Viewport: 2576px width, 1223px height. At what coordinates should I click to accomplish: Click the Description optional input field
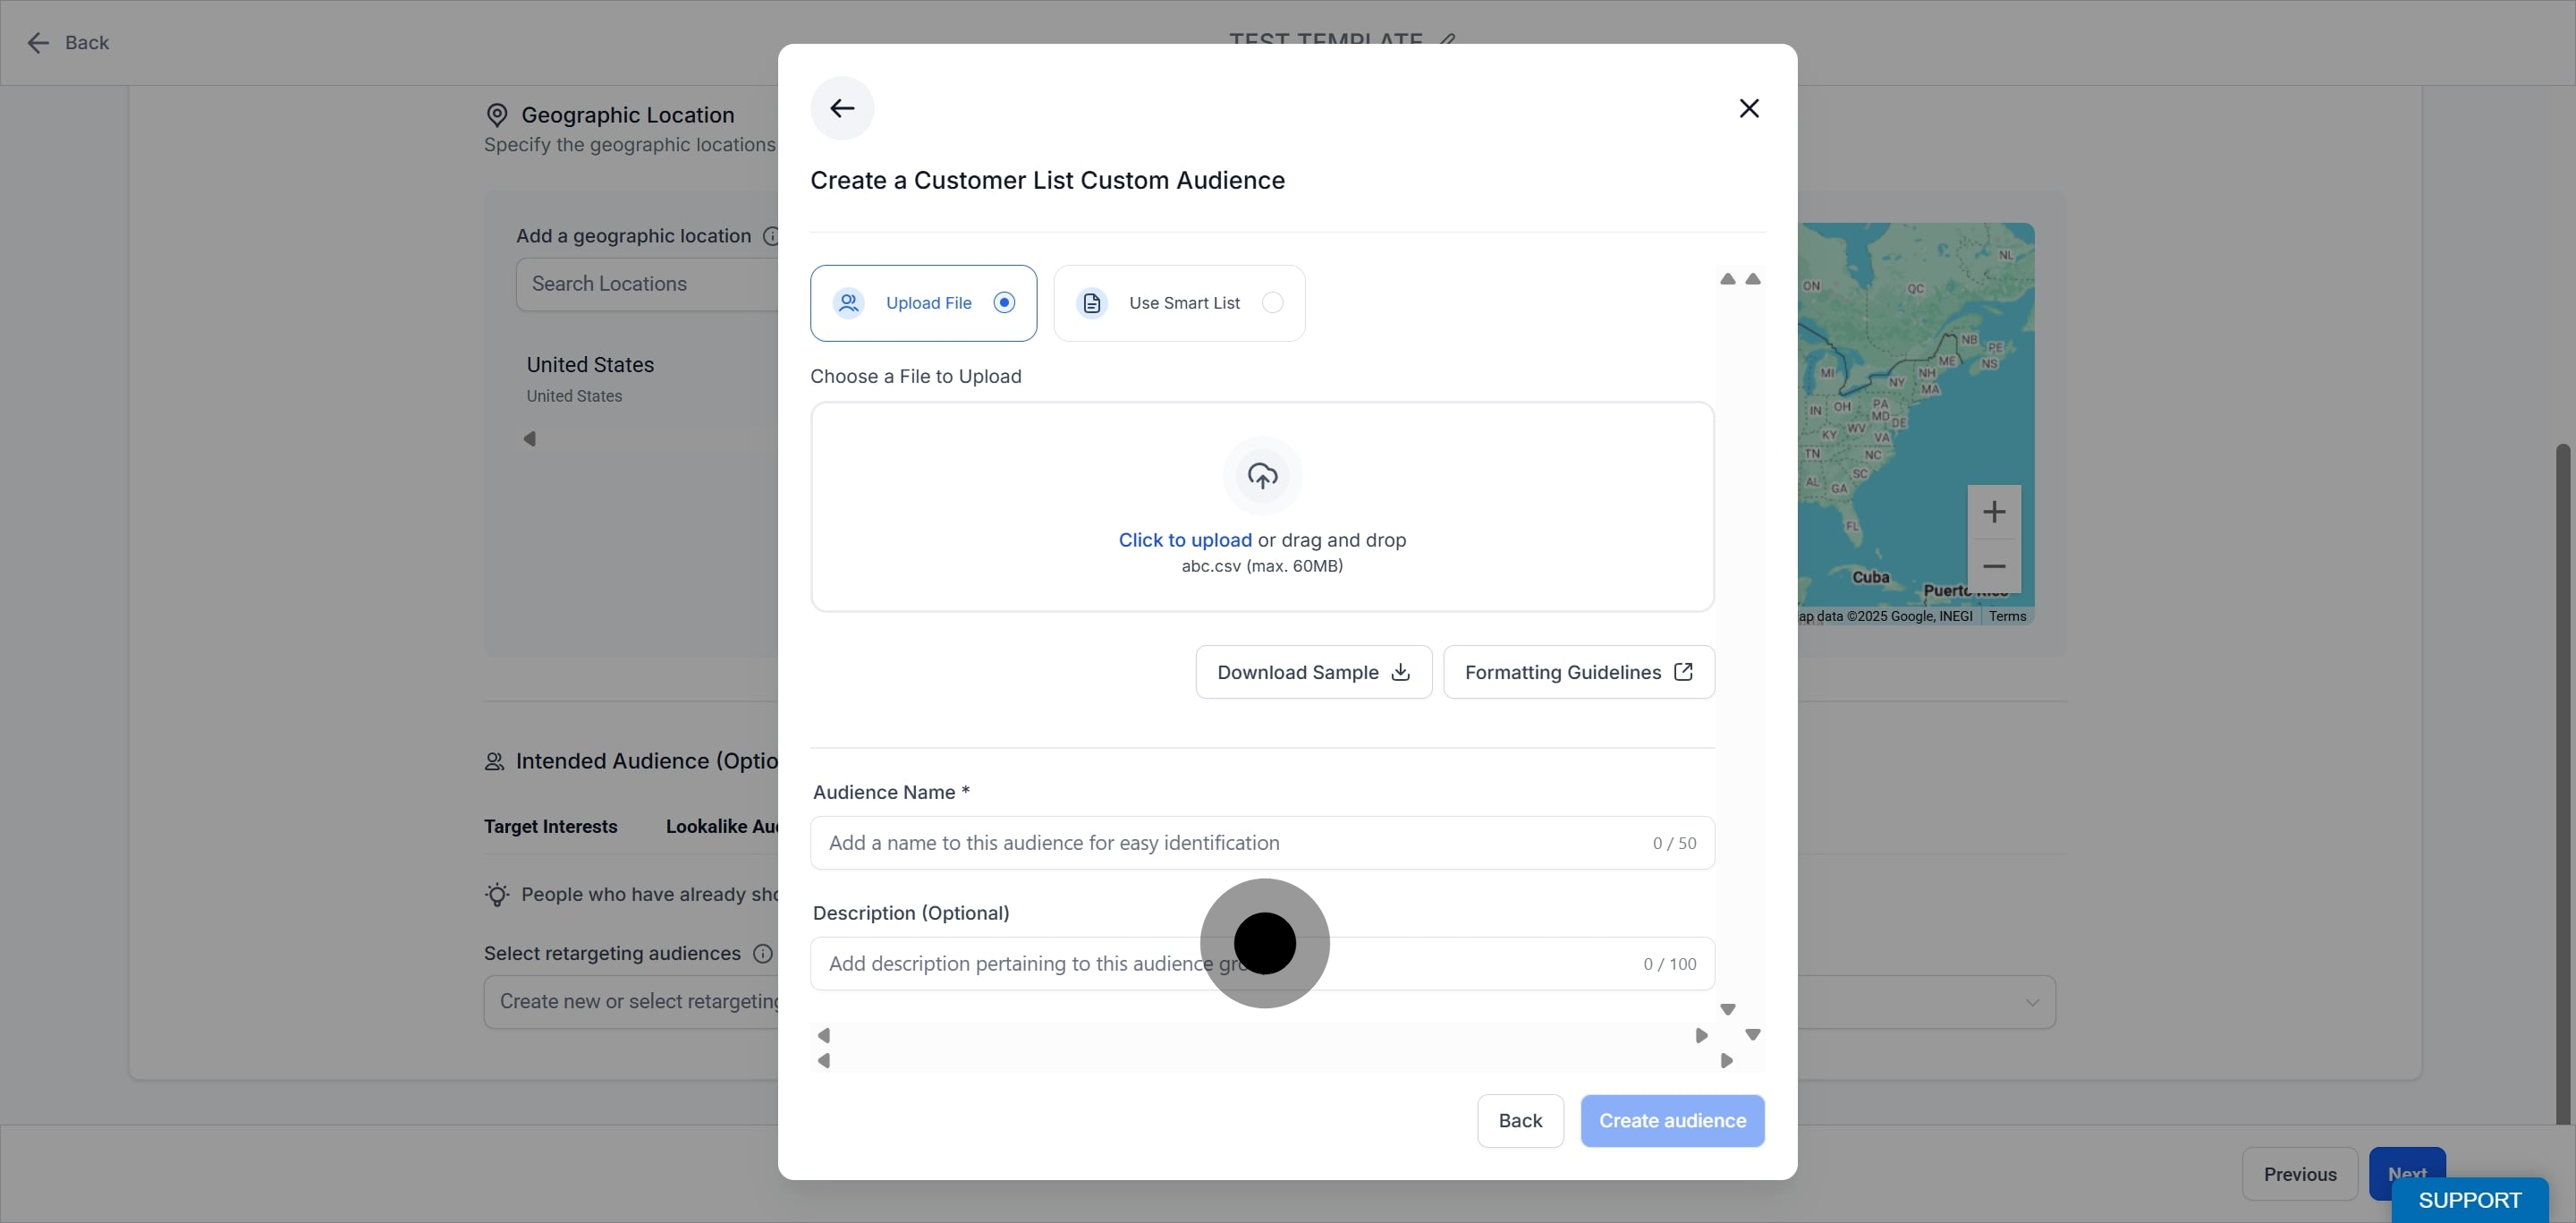coord(1262,964)
